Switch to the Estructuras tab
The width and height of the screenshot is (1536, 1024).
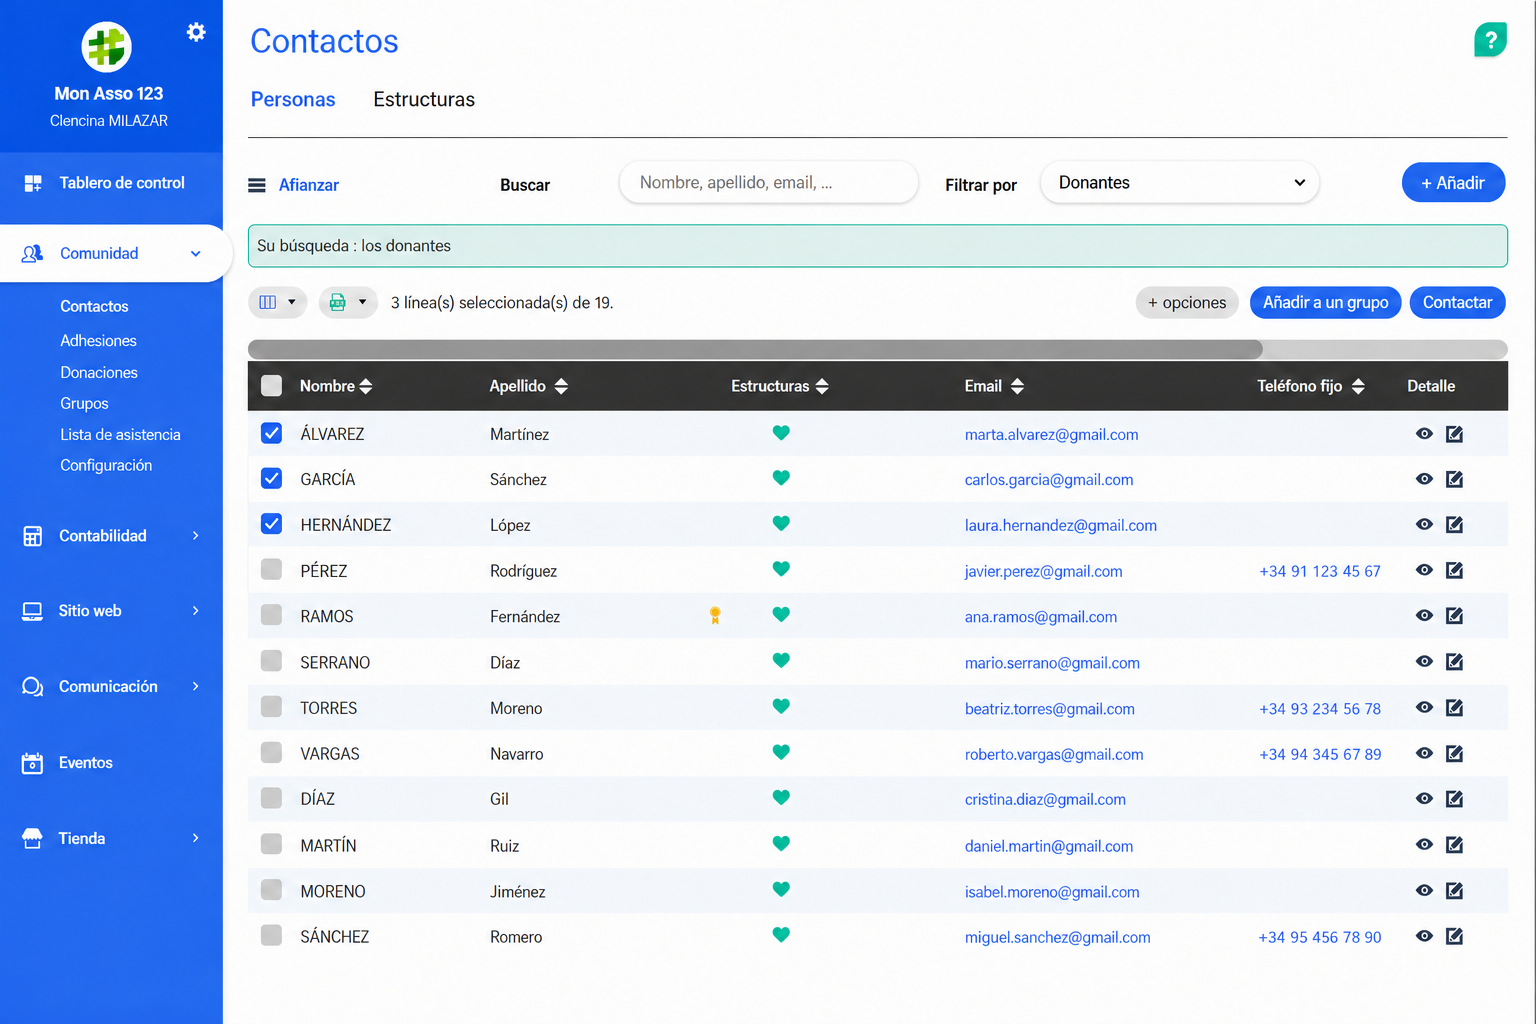coord(424,99)
